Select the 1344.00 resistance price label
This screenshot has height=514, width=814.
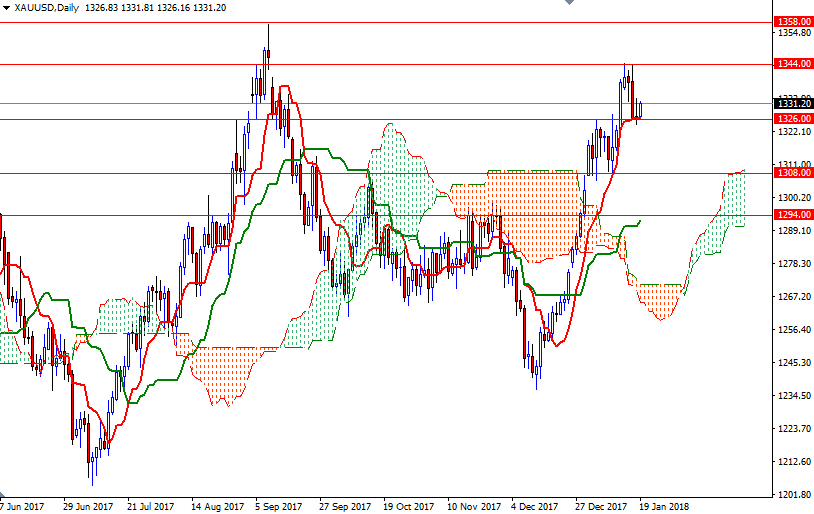click(x=793, y=64)
